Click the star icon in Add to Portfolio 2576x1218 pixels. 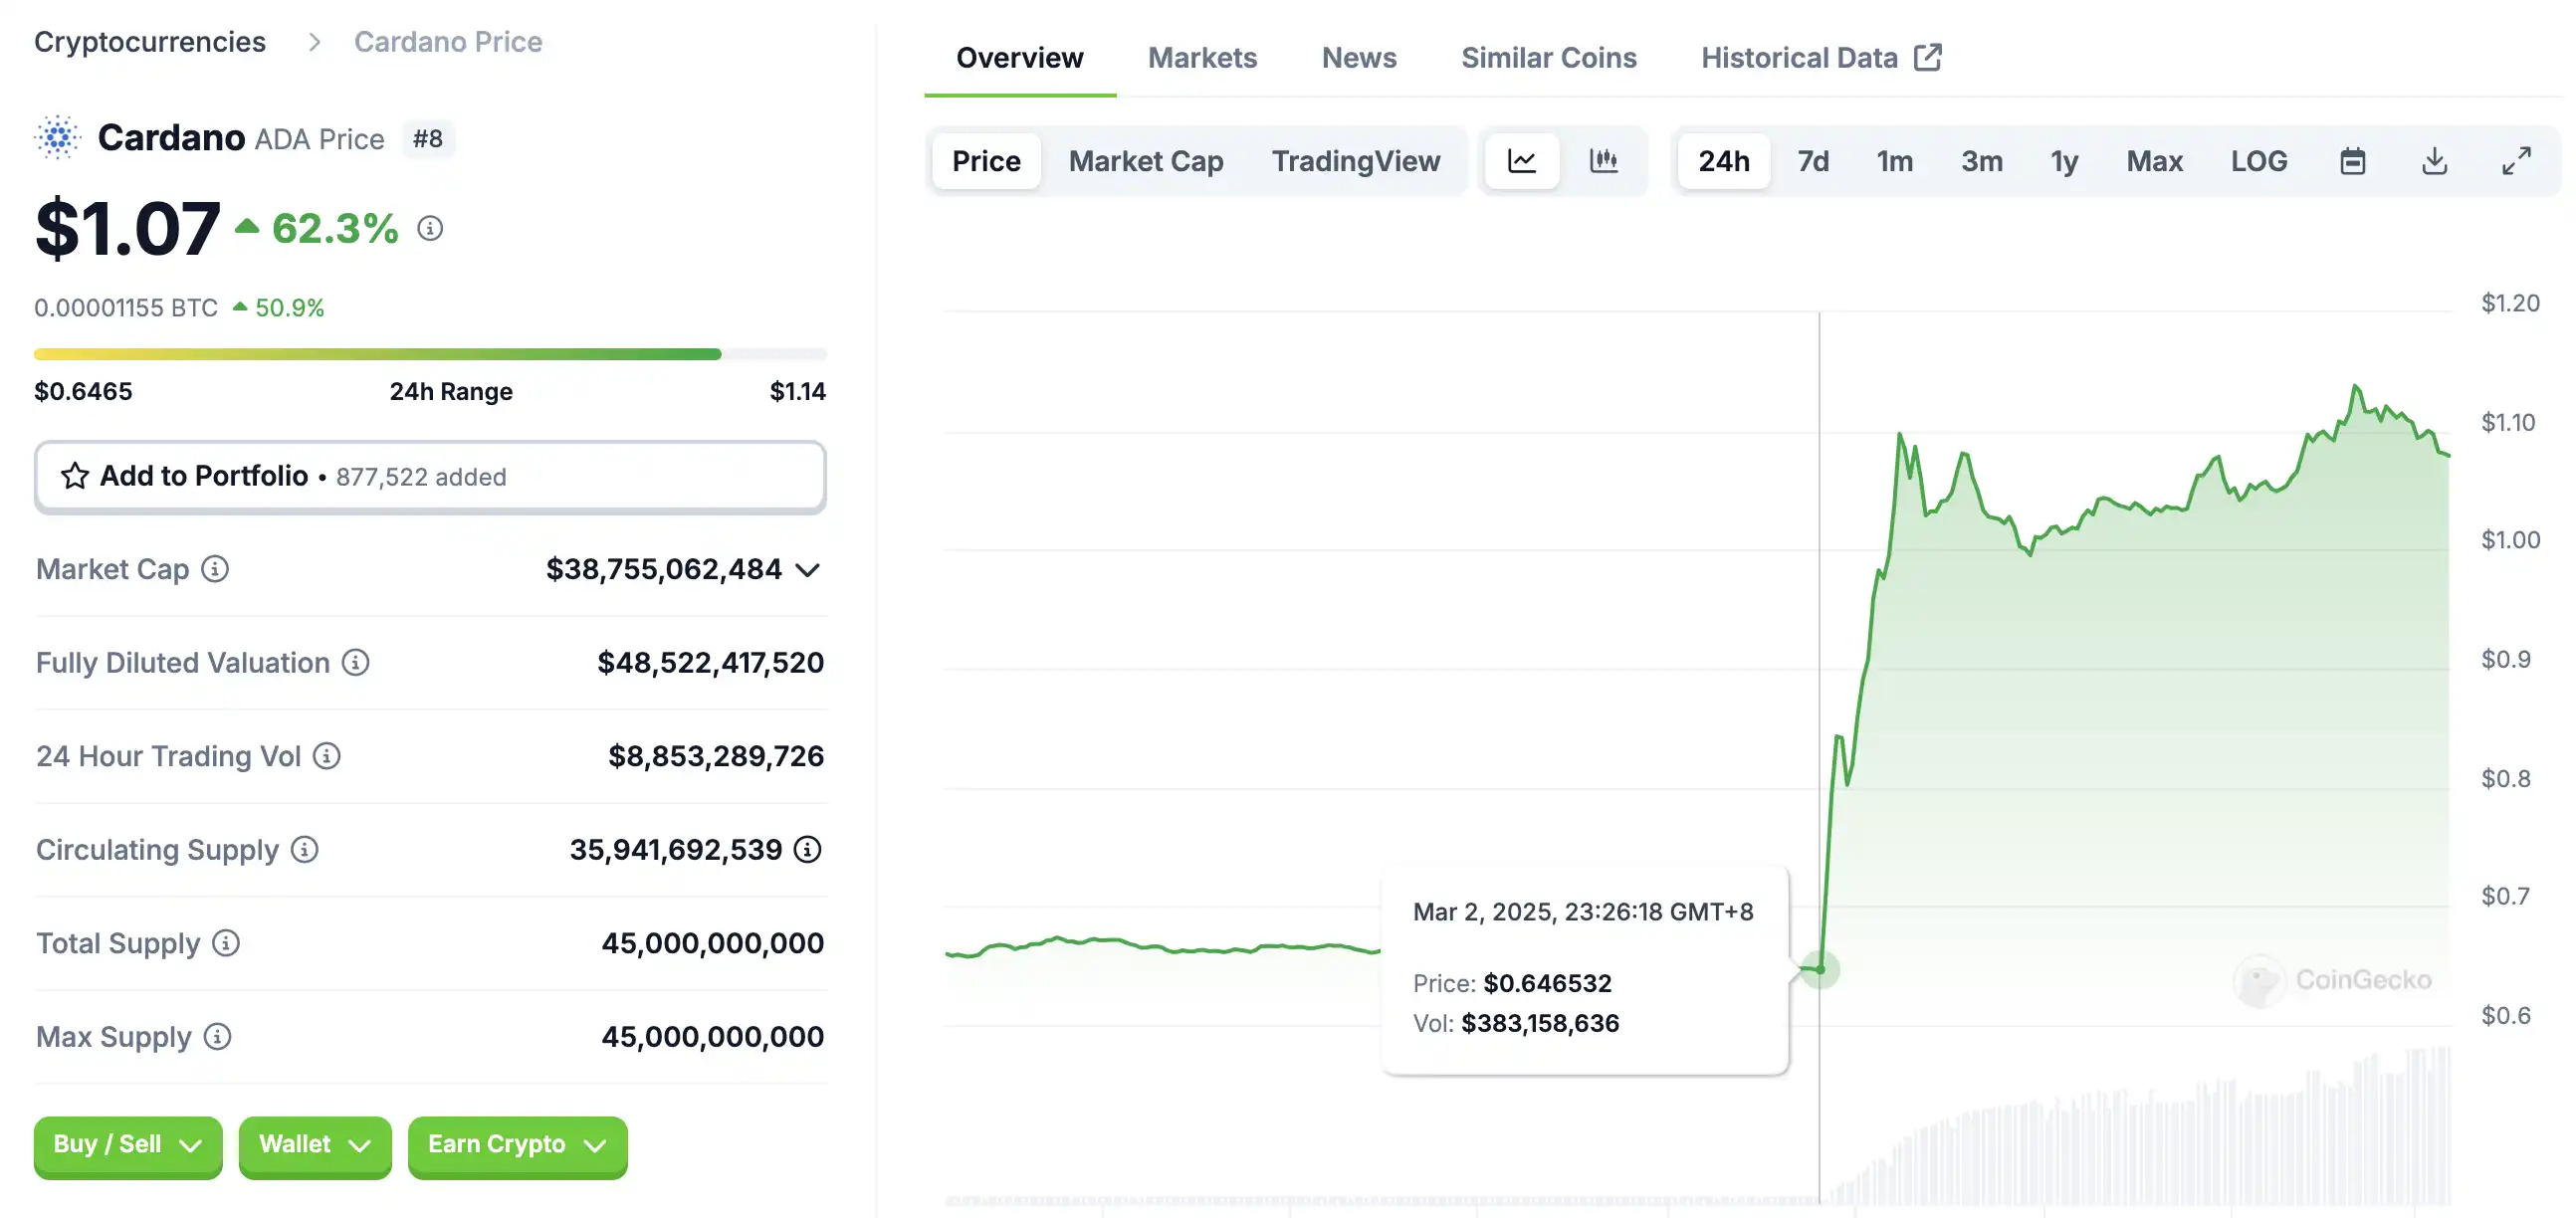click(75, 476)
